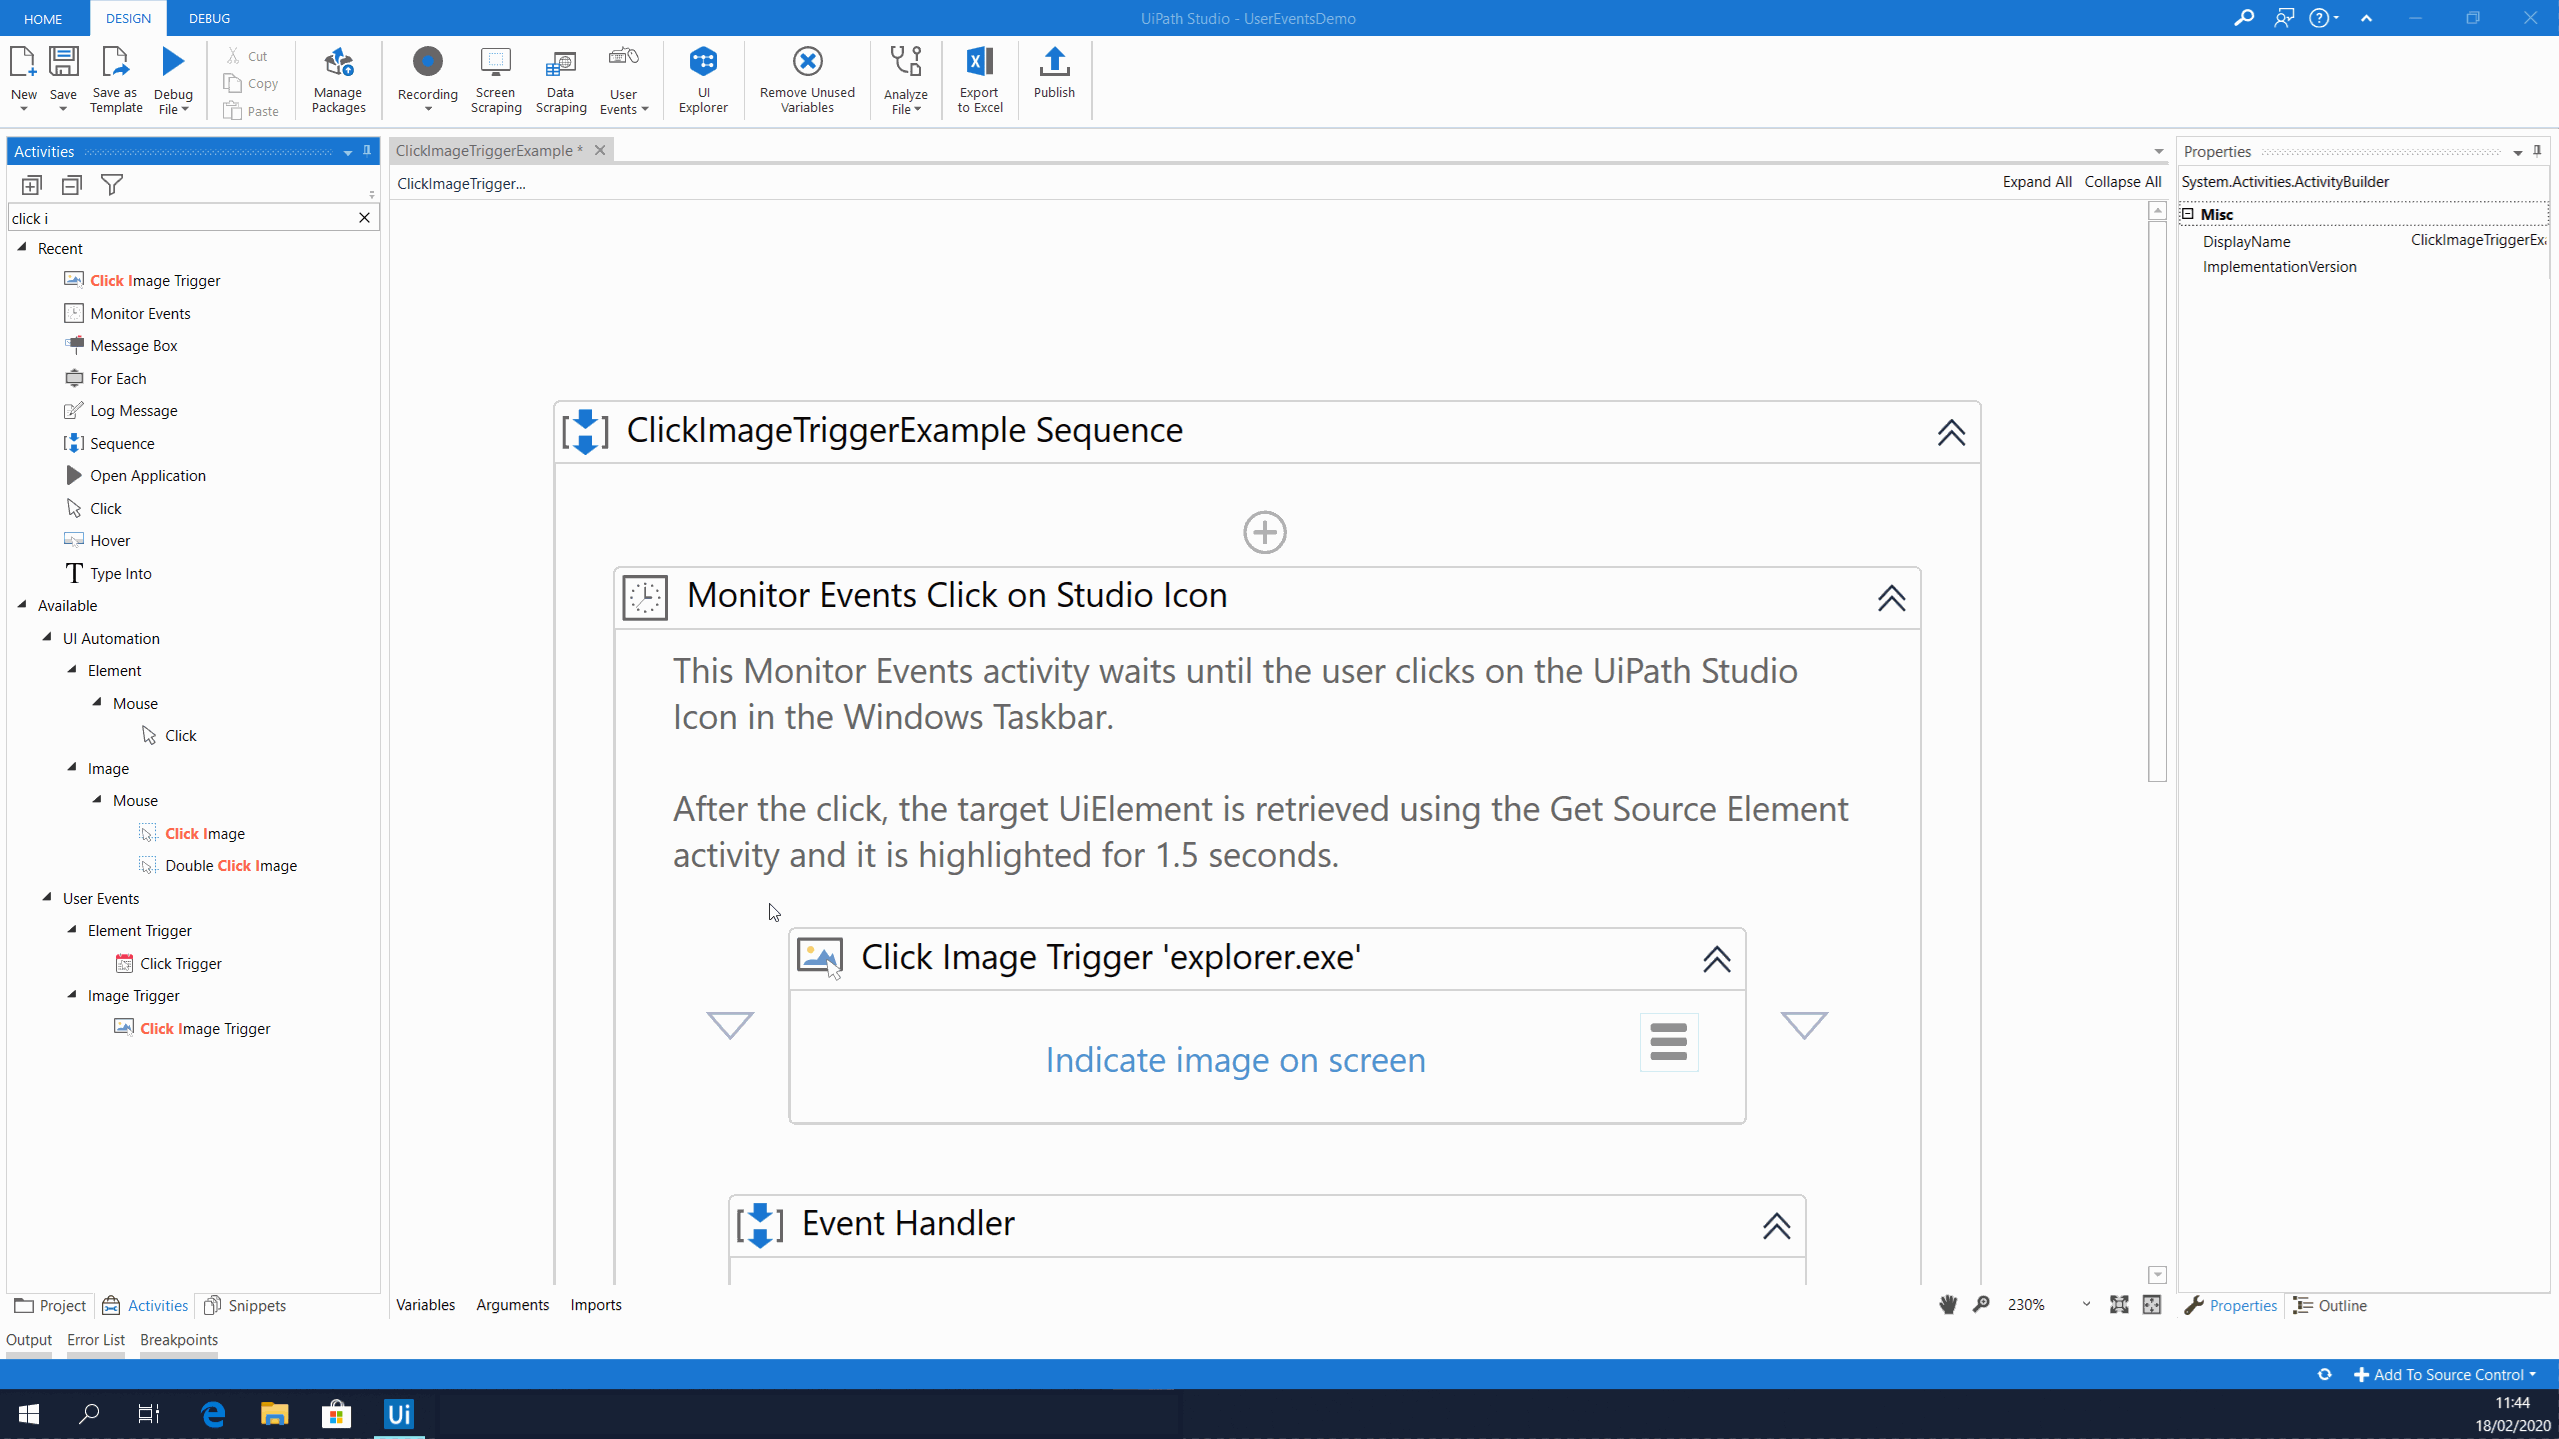This screenshot has width=2559, height=1439.
Task: Run Debug File play icon
Action: (x=173, y=63)
